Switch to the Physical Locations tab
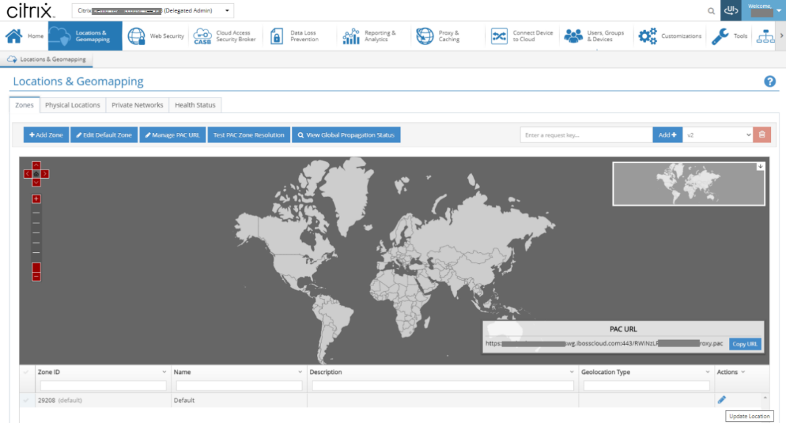The image size is (786, 424). coord(73,105)
